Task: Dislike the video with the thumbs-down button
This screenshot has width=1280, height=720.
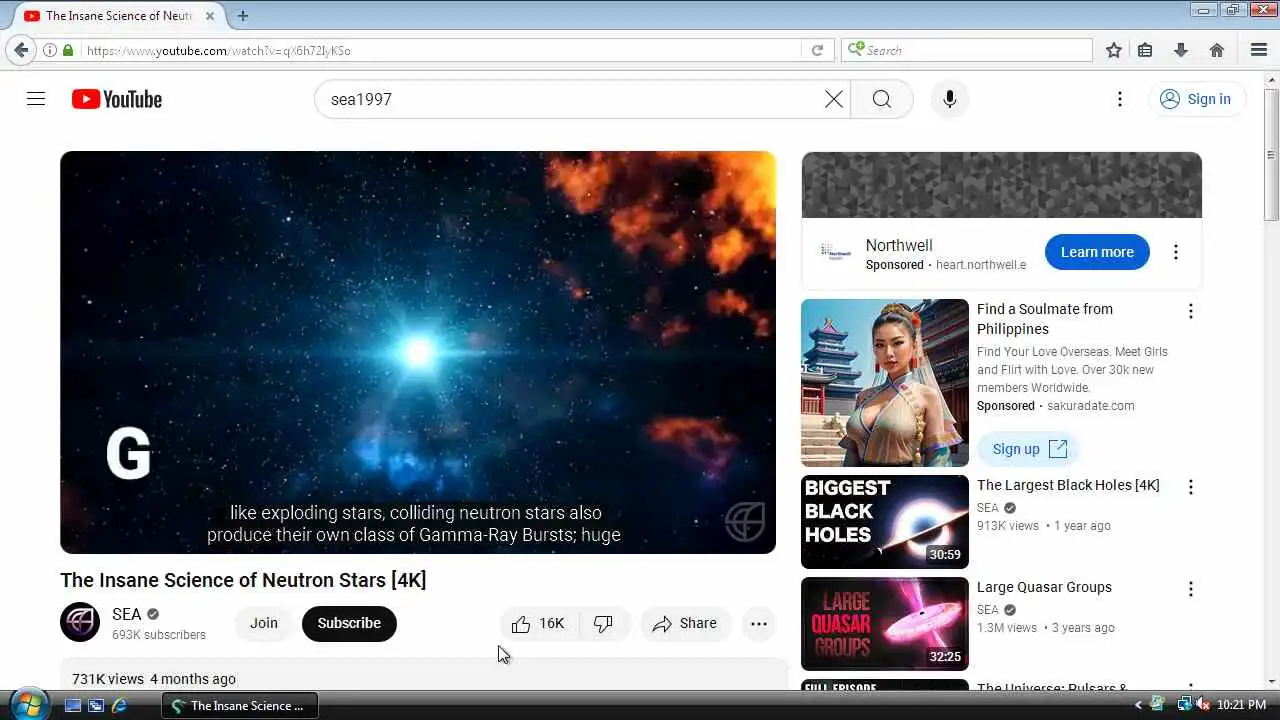Action: [604, 623]
